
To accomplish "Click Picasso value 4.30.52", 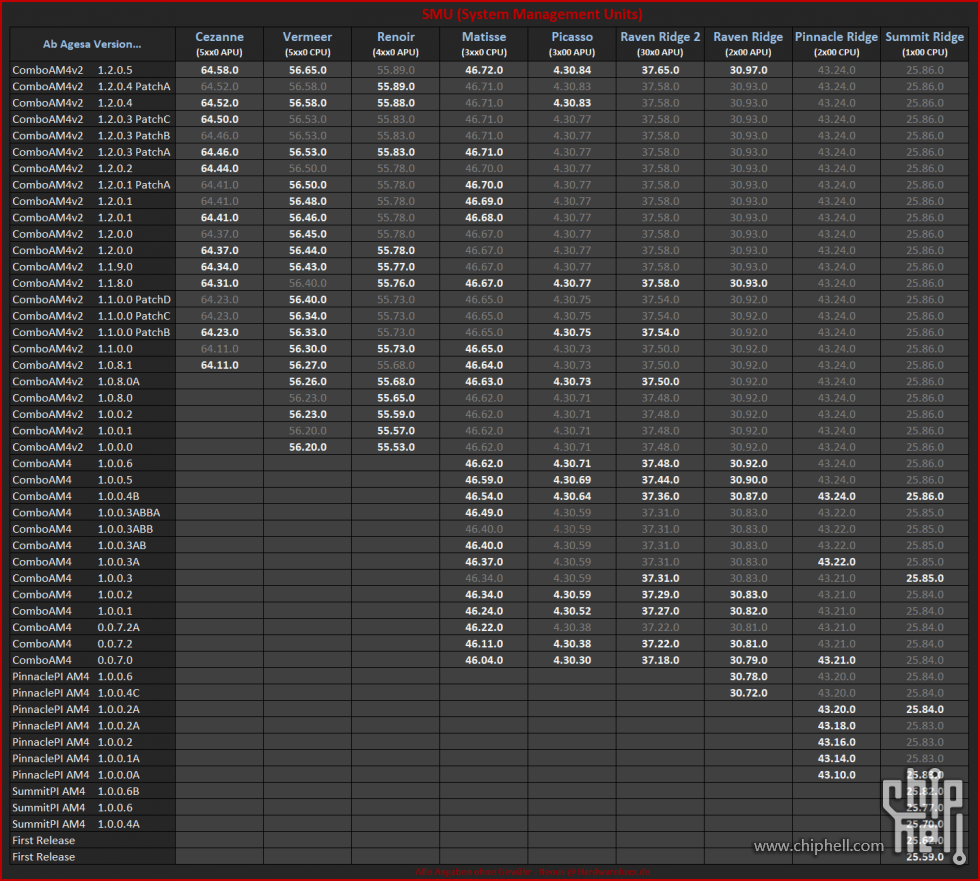I will (x=572, y=611).
